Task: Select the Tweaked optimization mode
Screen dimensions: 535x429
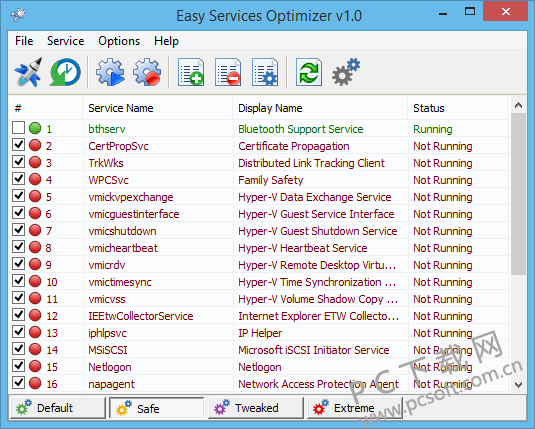Action: (x=256, y=408)
